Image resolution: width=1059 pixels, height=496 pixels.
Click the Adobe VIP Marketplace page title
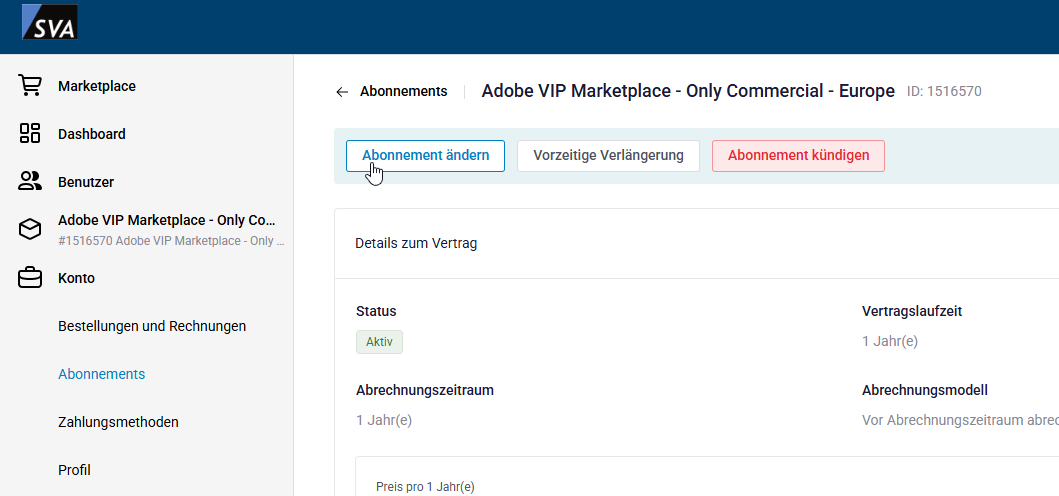pyautogui.click(x=688, y=91)
